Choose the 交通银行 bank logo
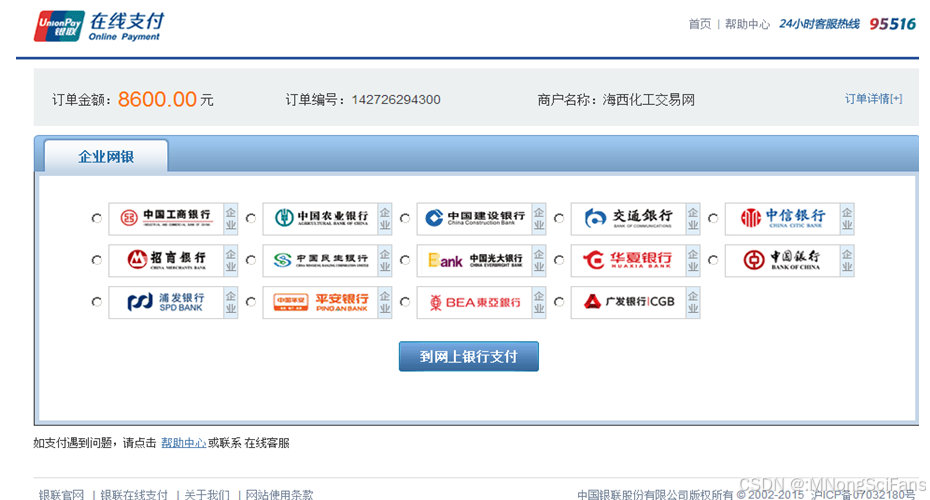 pyautogui.click(x=629, y=218)
